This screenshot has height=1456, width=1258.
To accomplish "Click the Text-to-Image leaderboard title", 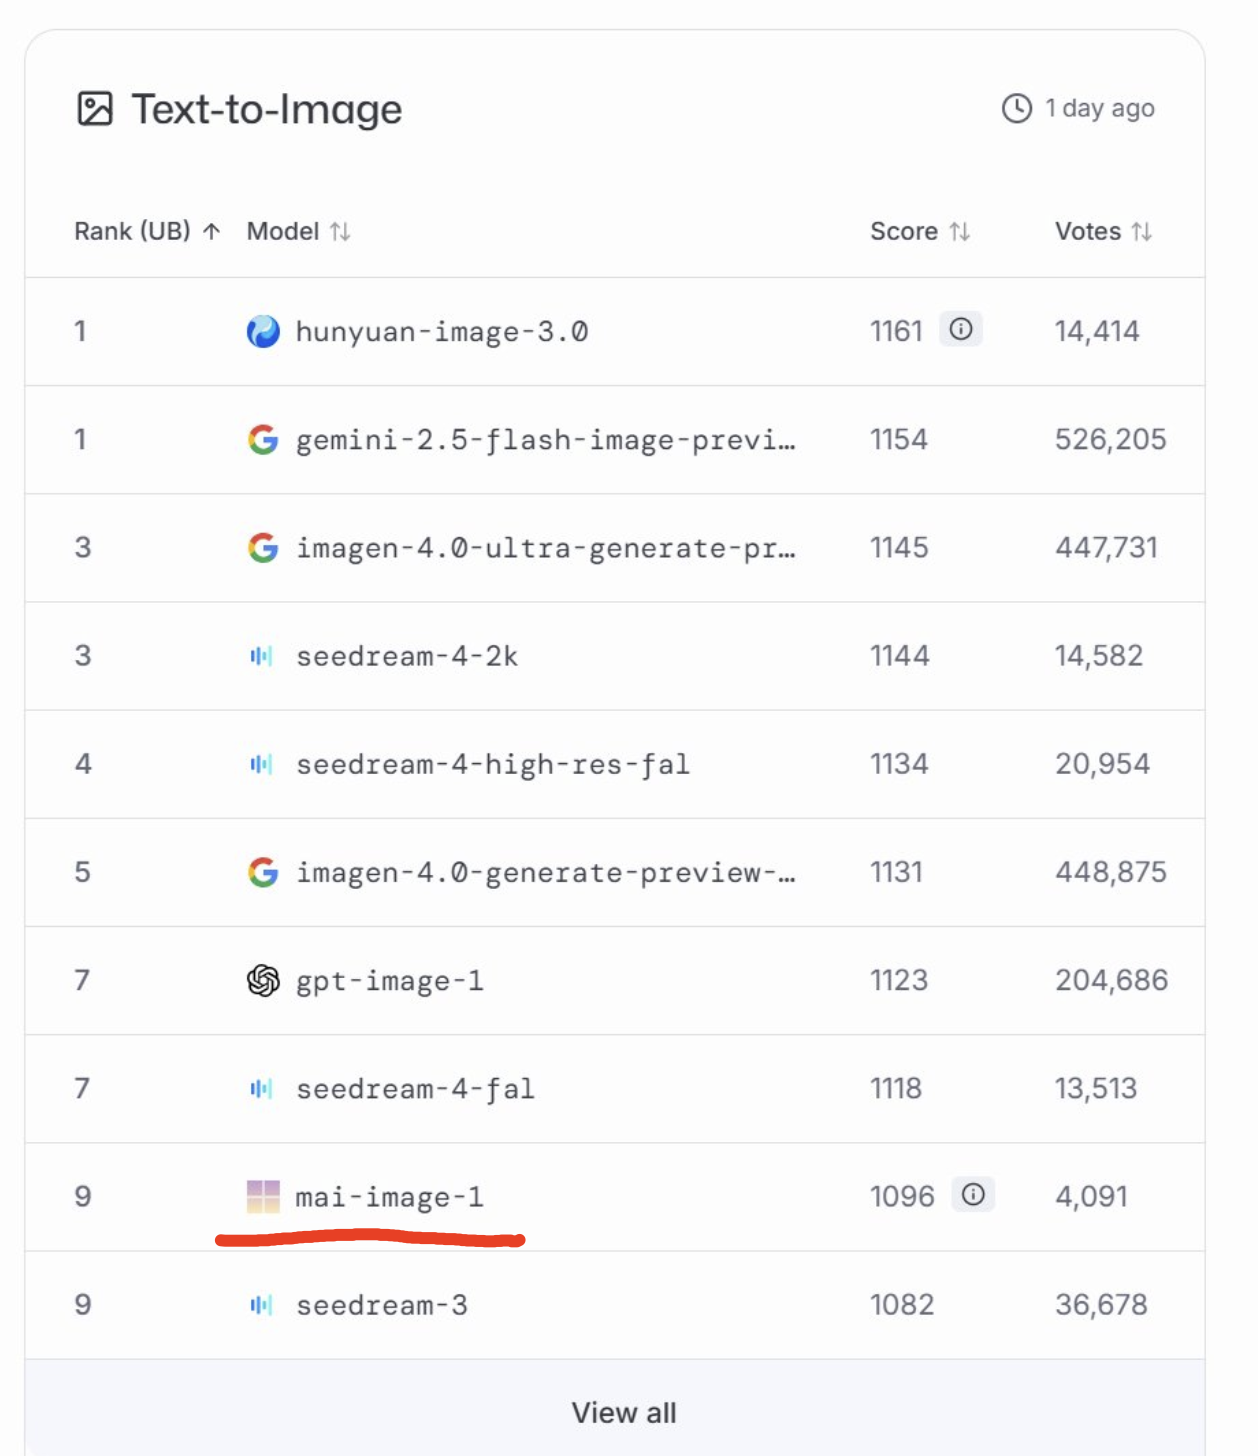I will tap(266, 109).
